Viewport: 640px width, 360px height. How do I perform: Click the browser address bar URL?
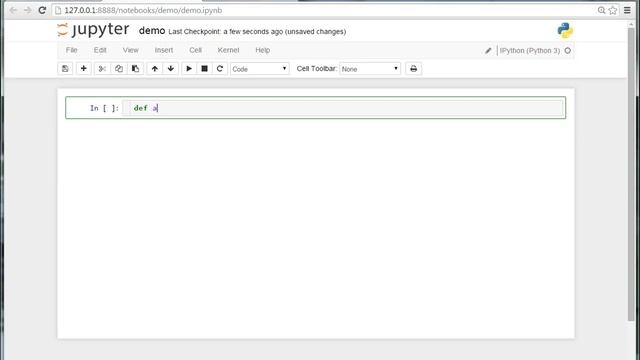click(x=143, y=10)
